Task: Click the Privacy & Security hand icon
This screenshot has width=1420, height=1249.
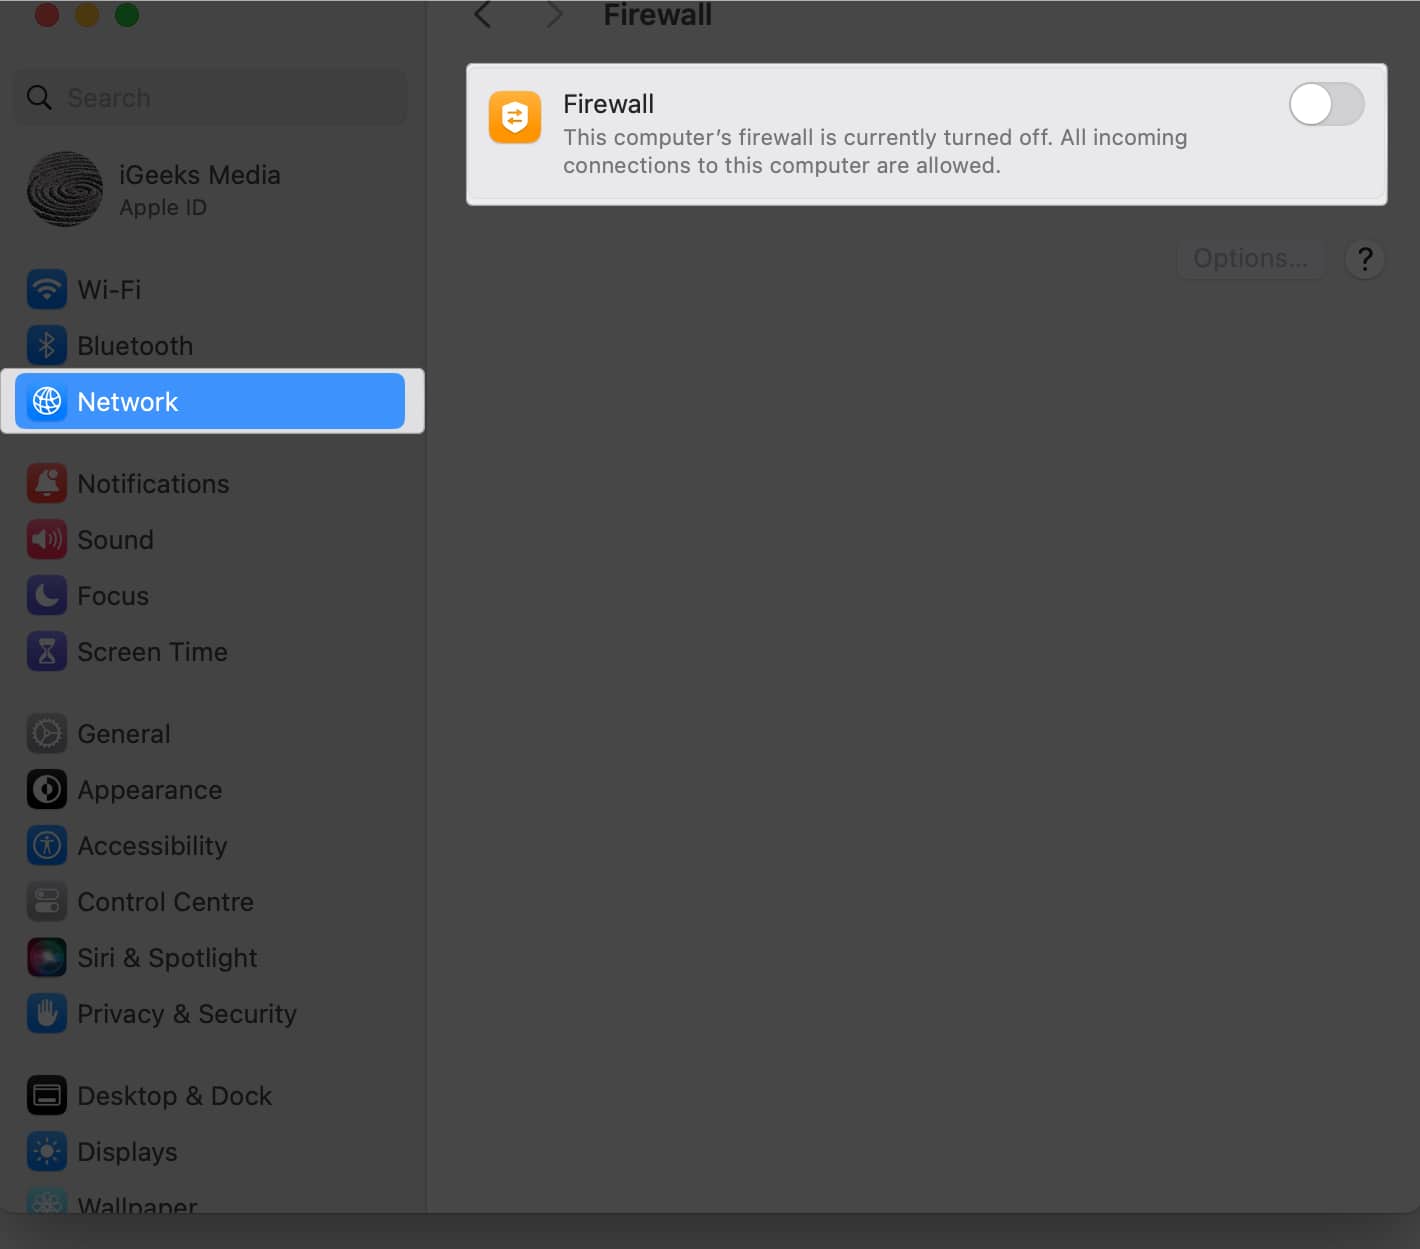Action: point(46,1014)
